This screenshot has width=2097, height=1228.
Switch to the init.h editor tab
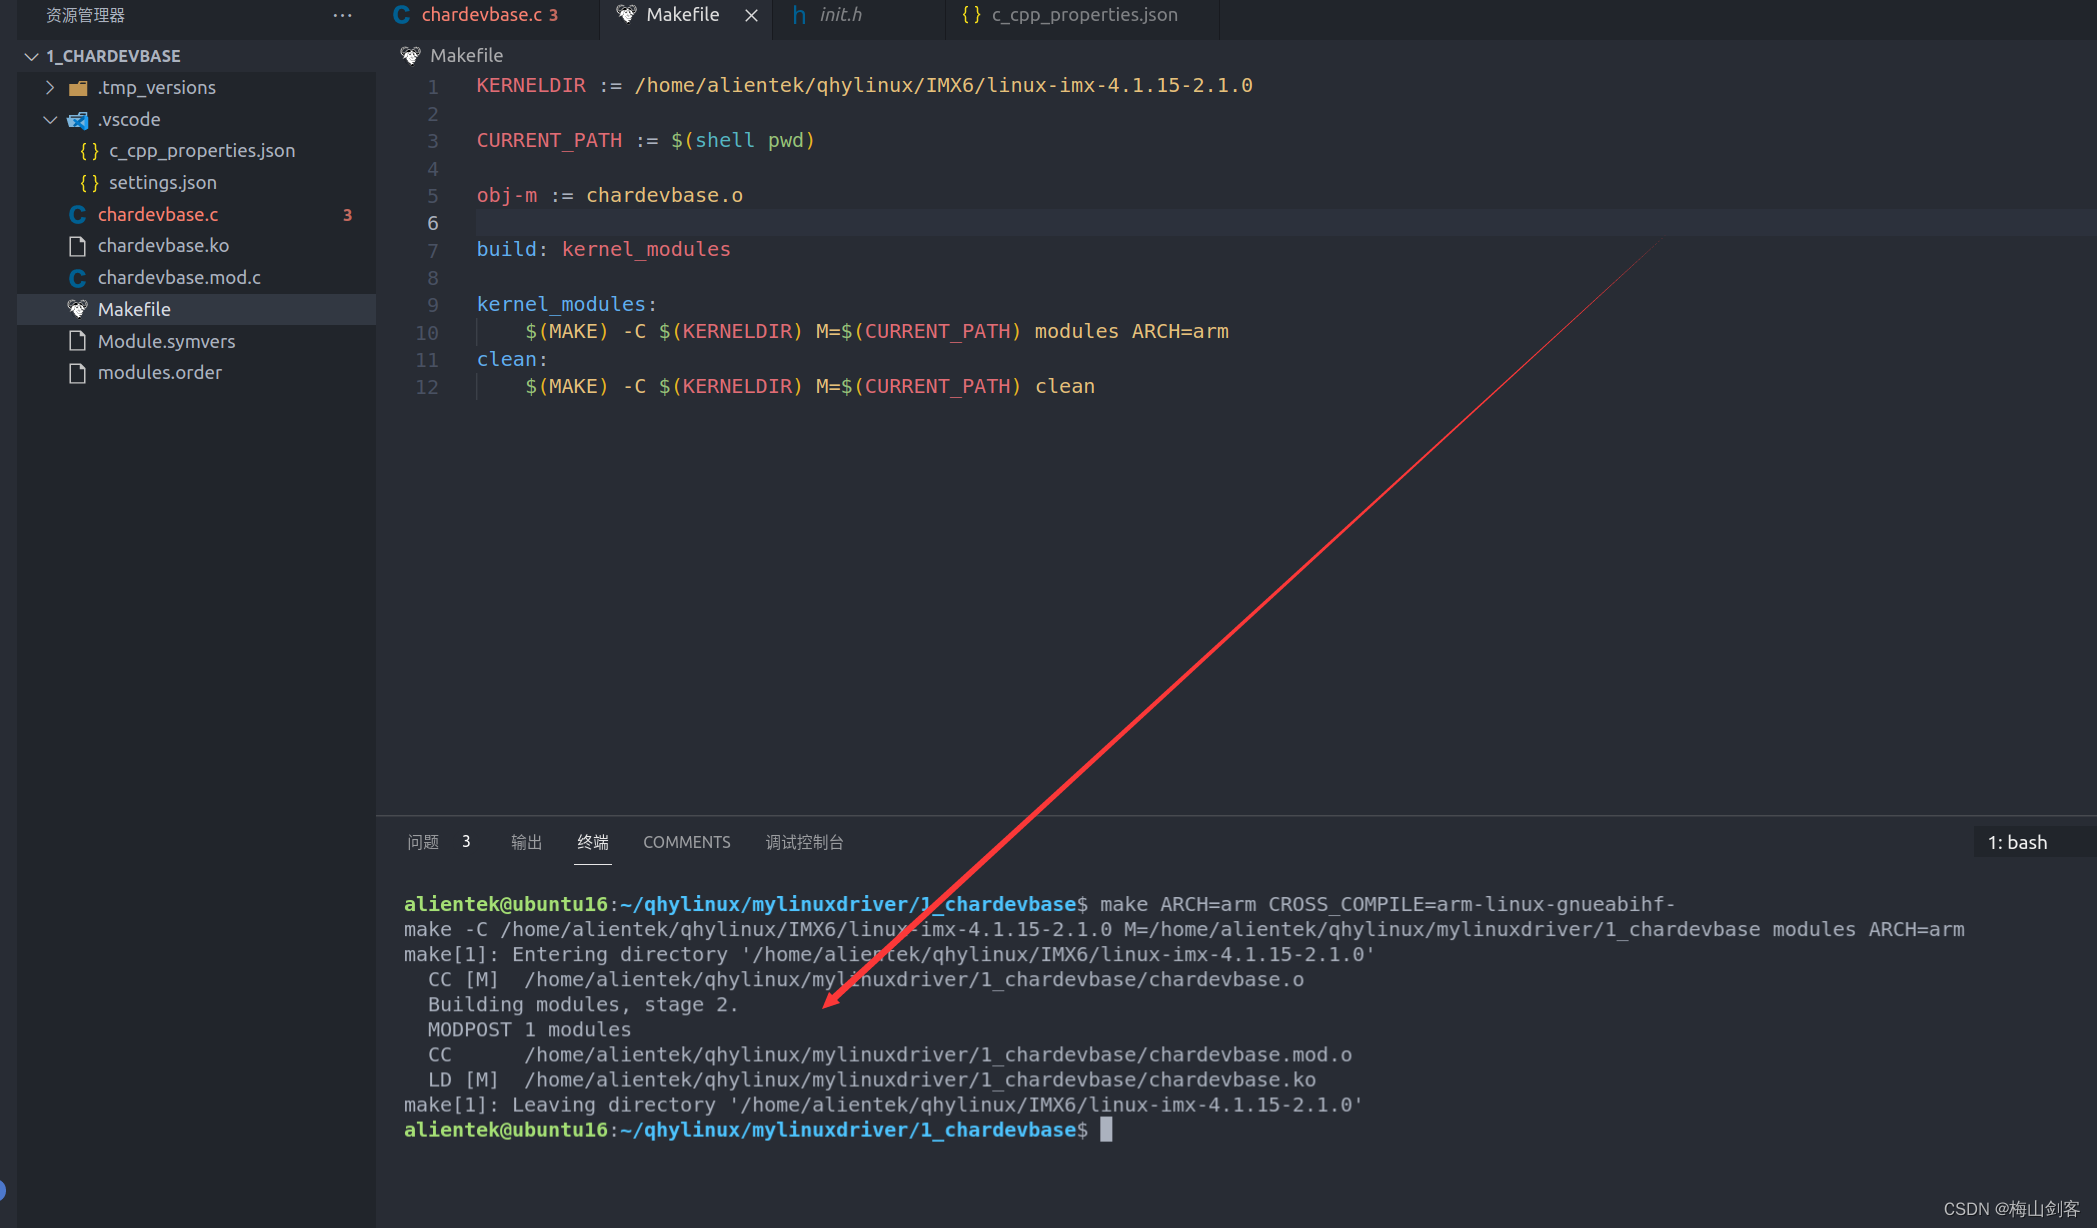(840, 15)
